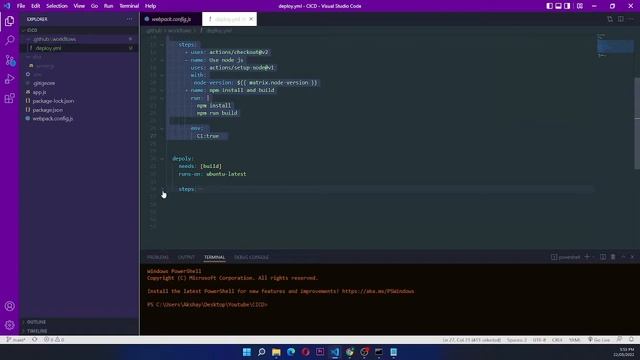640x360 pixels.
Task: Open the File menu
Action: (21, 6)
